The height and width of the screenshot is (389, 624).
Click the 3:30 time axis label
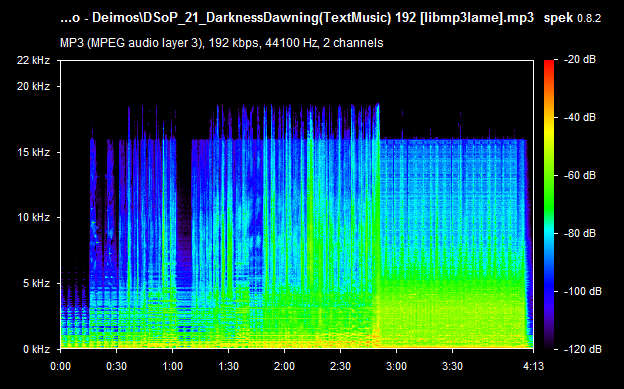(x=452, y=366)
